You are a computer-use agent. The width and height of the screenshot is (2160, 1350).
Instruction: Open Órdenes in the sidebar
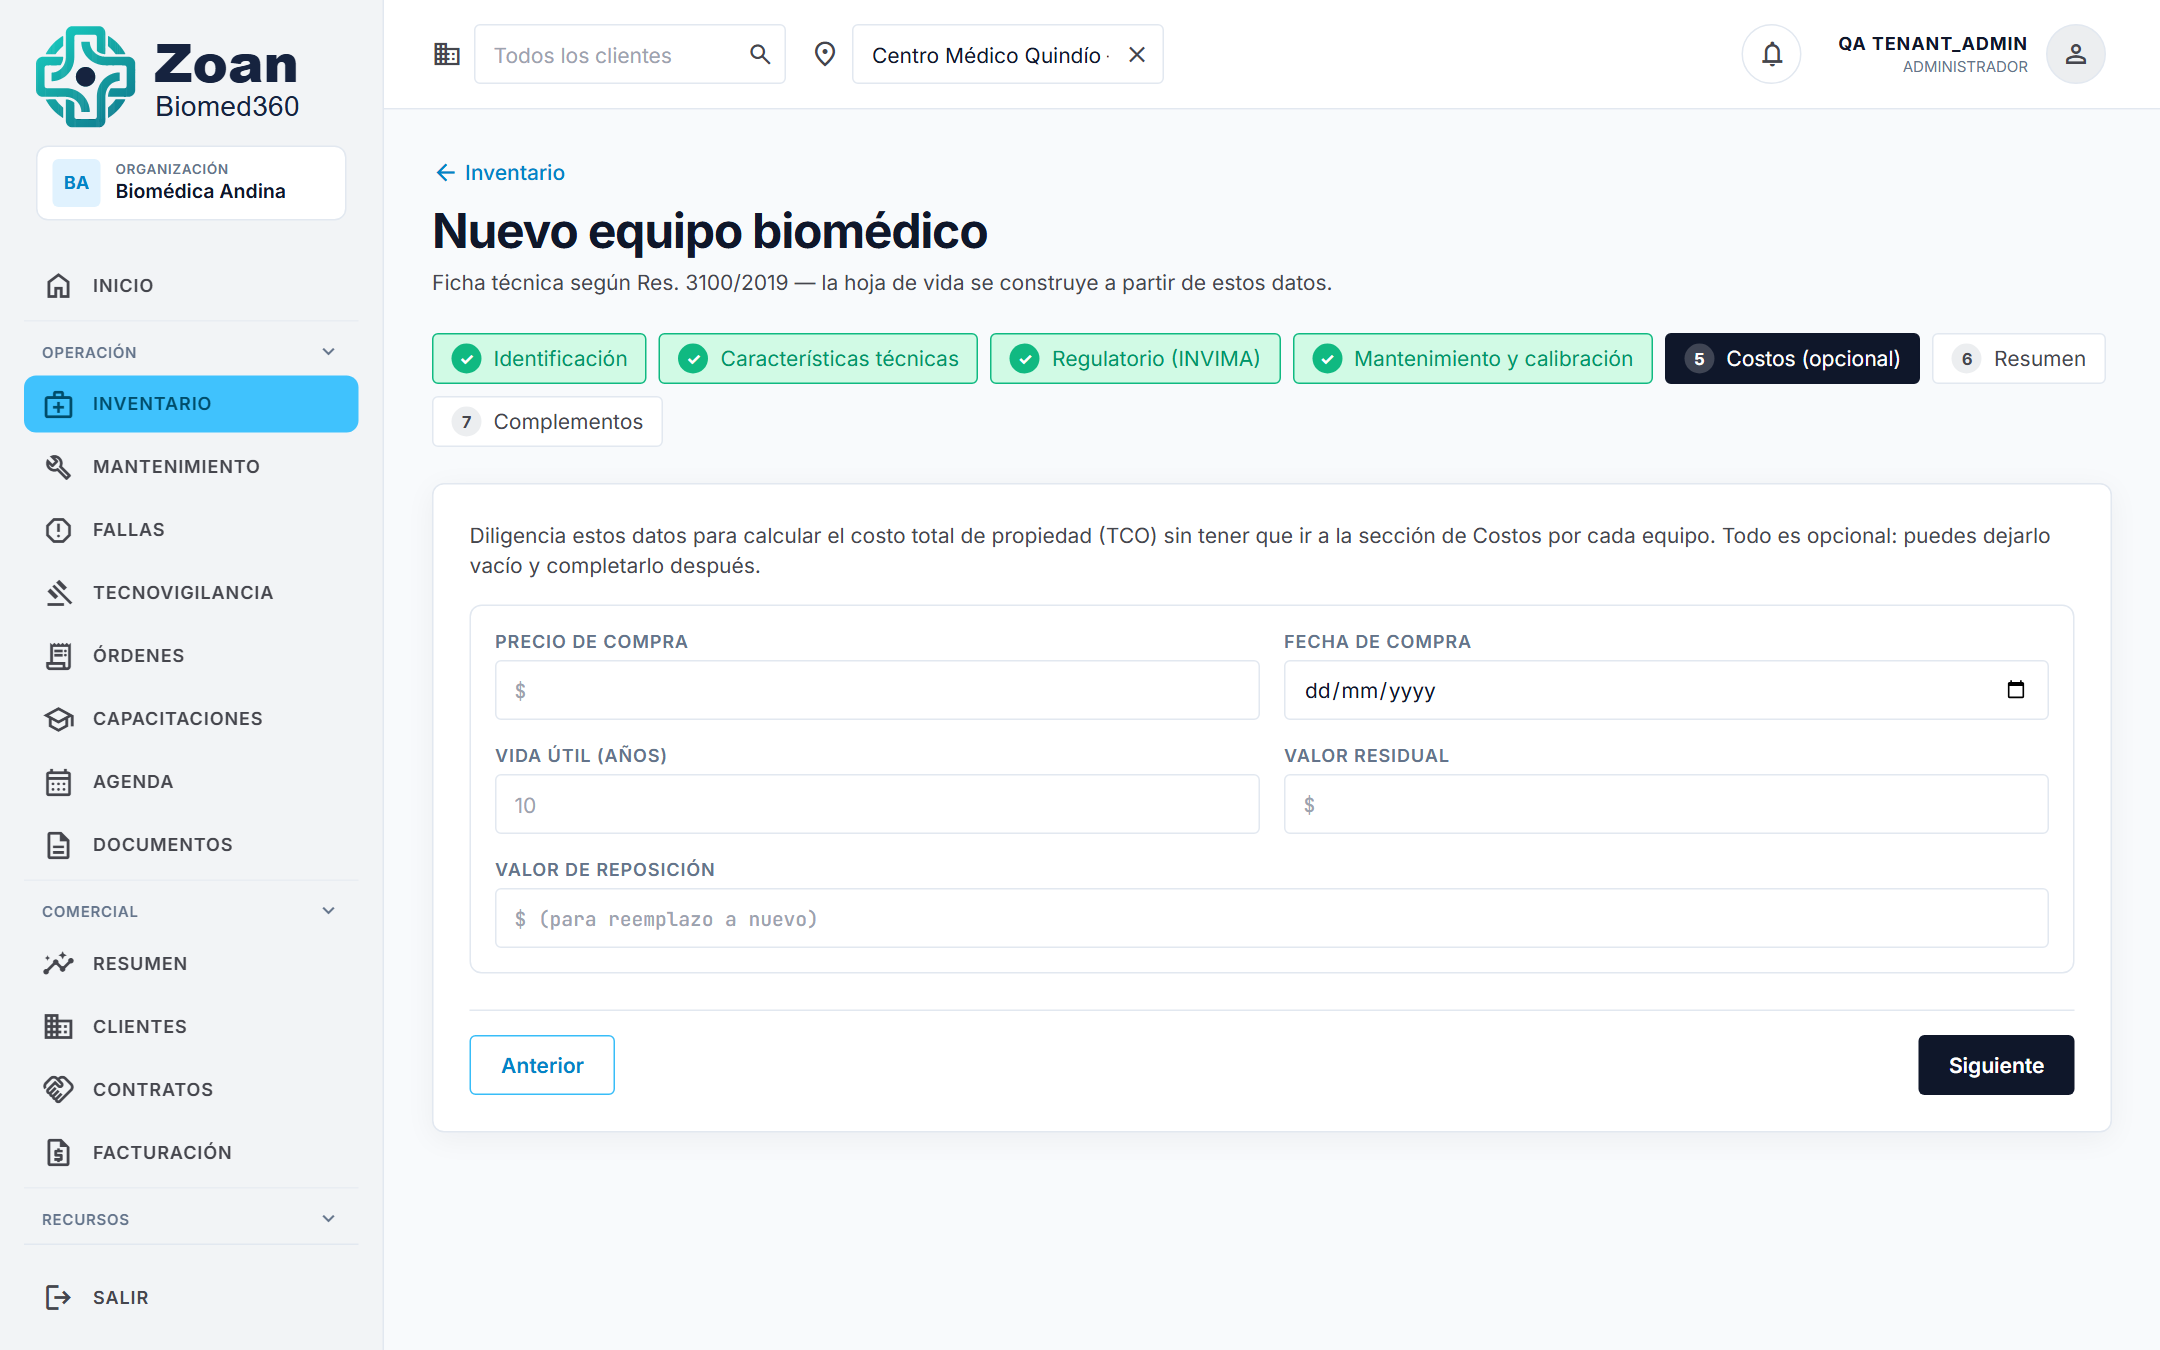tap(191, 656)
